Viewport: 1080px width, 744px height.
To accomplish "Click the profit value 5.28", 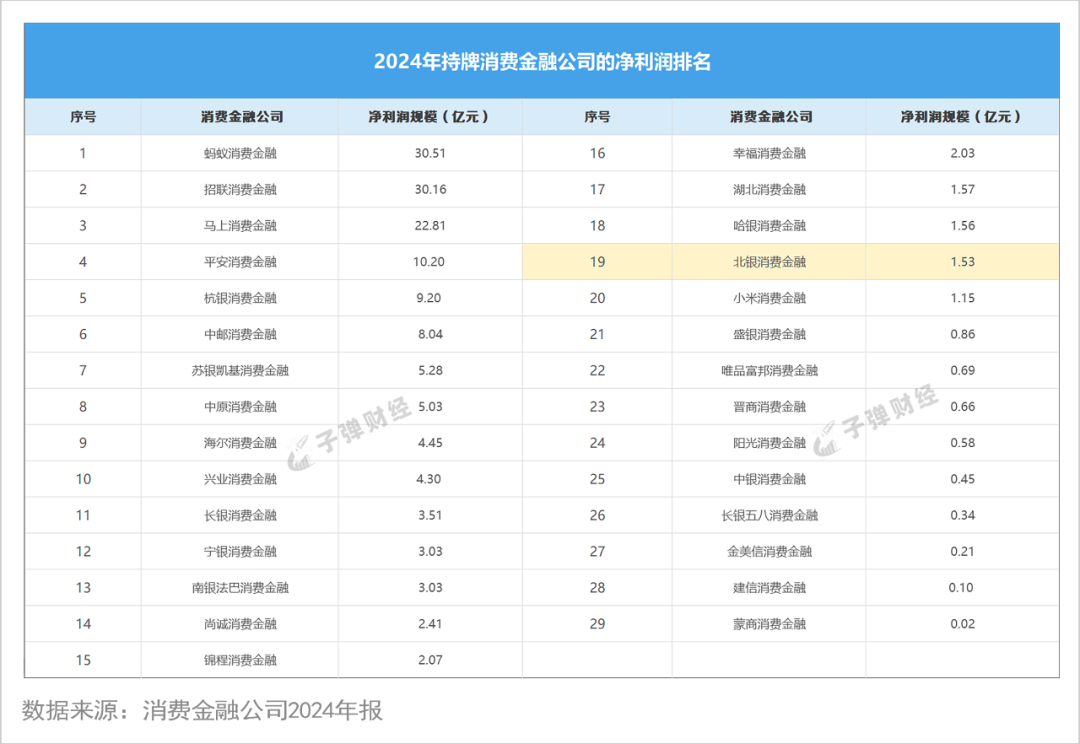I will 430,371.
